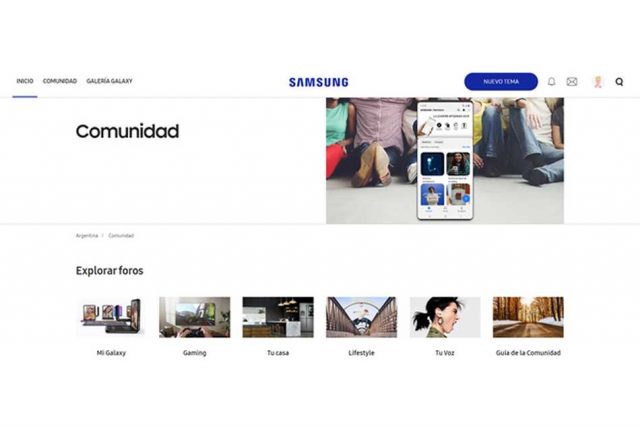The height and width of the screenshot is (427, 640).
Task: Click the search magnifier icon
Action: pyautogui.click(x=619, y=82)
